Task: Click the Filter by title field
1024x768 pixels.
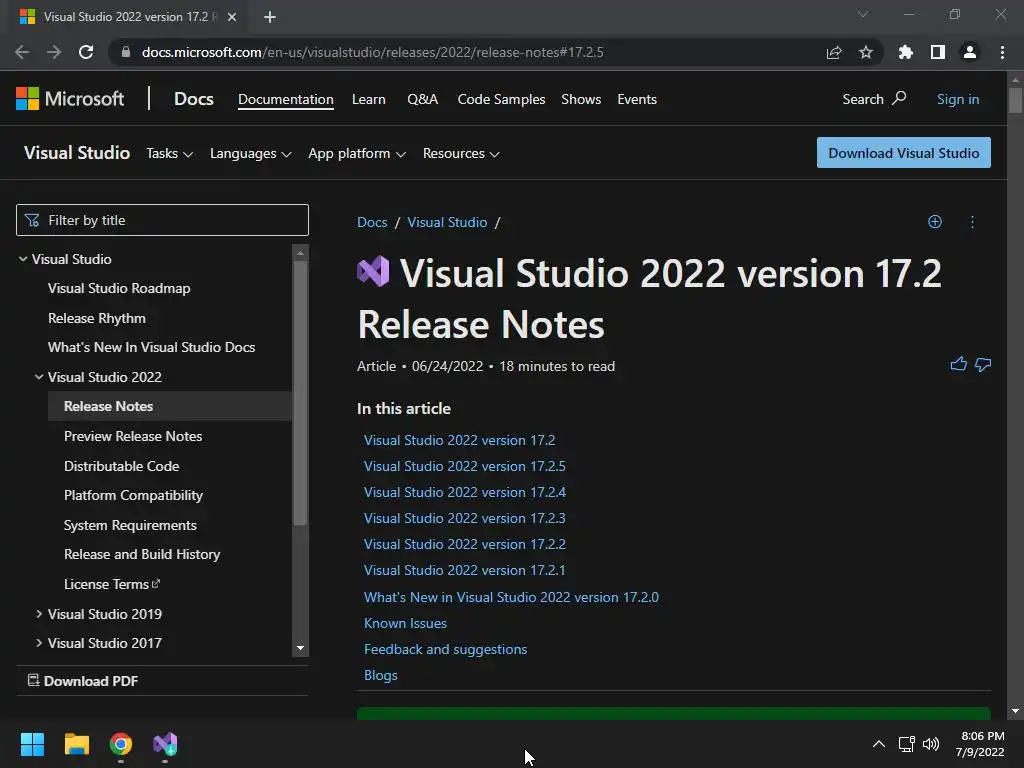Action: pos(162,220)
